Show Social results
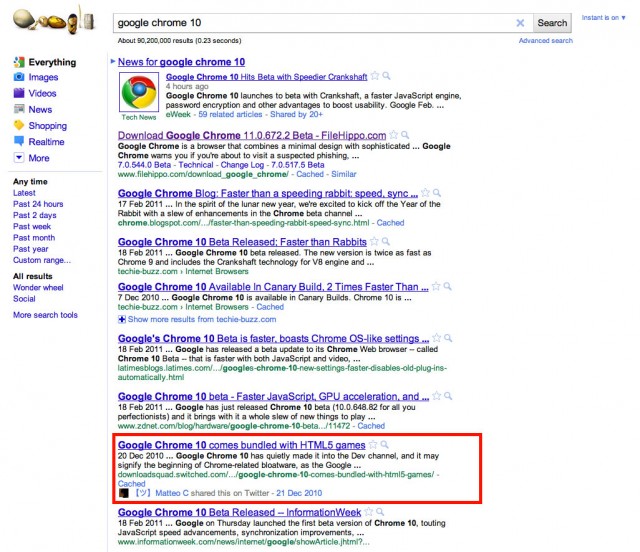Image resolution: width=640 pixels, height=552 pixels. pyautogui.click(x=24, y=298)
